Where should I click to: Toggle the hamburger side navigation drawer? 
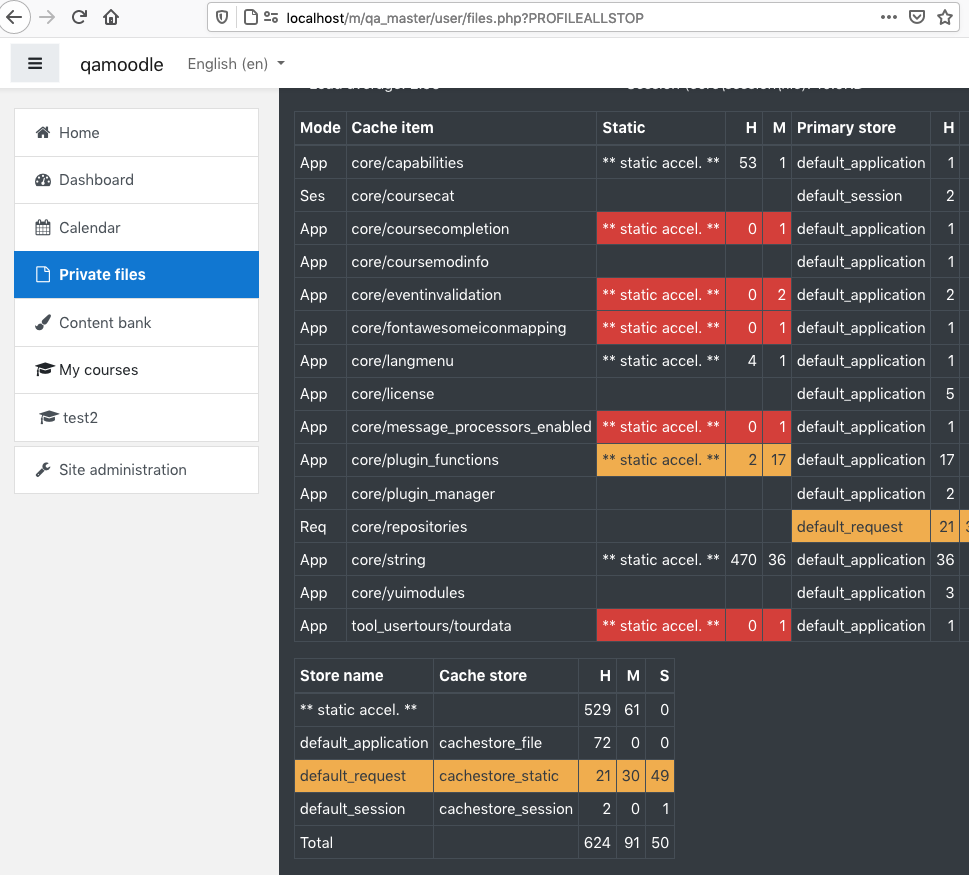click(35, 63)
